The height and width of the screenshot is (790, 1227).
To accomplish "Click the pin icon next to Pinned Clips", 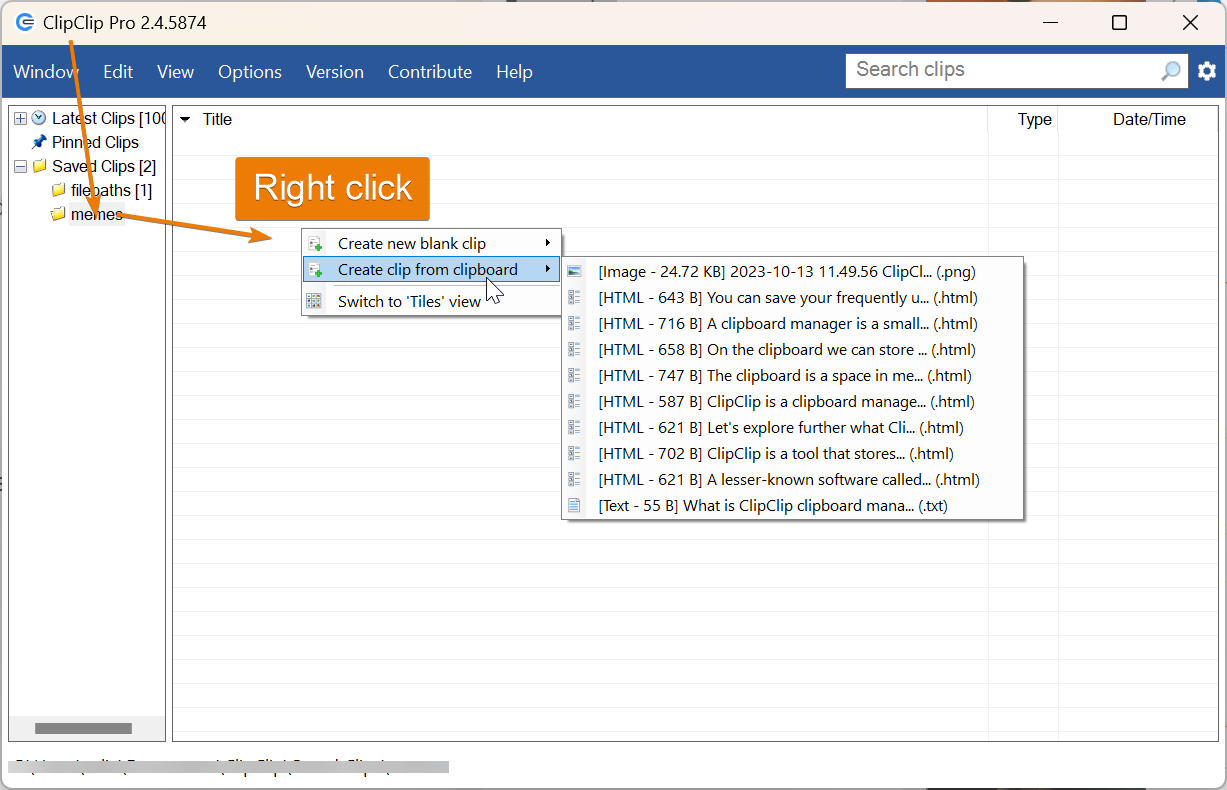I will [x=40, y=142].
